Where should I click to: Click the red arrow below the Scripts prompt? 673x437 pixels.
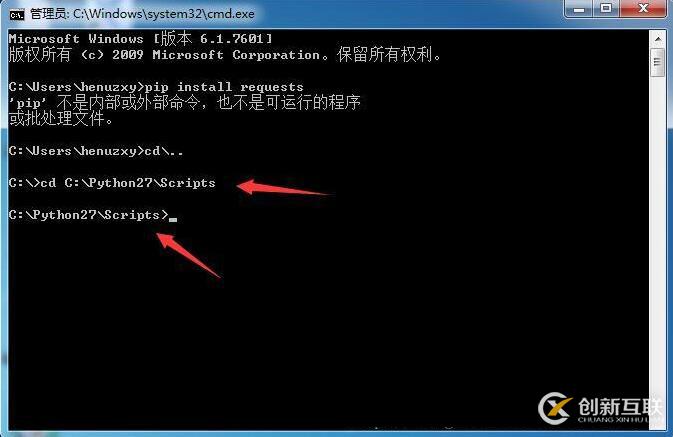[x=188, y=255]
